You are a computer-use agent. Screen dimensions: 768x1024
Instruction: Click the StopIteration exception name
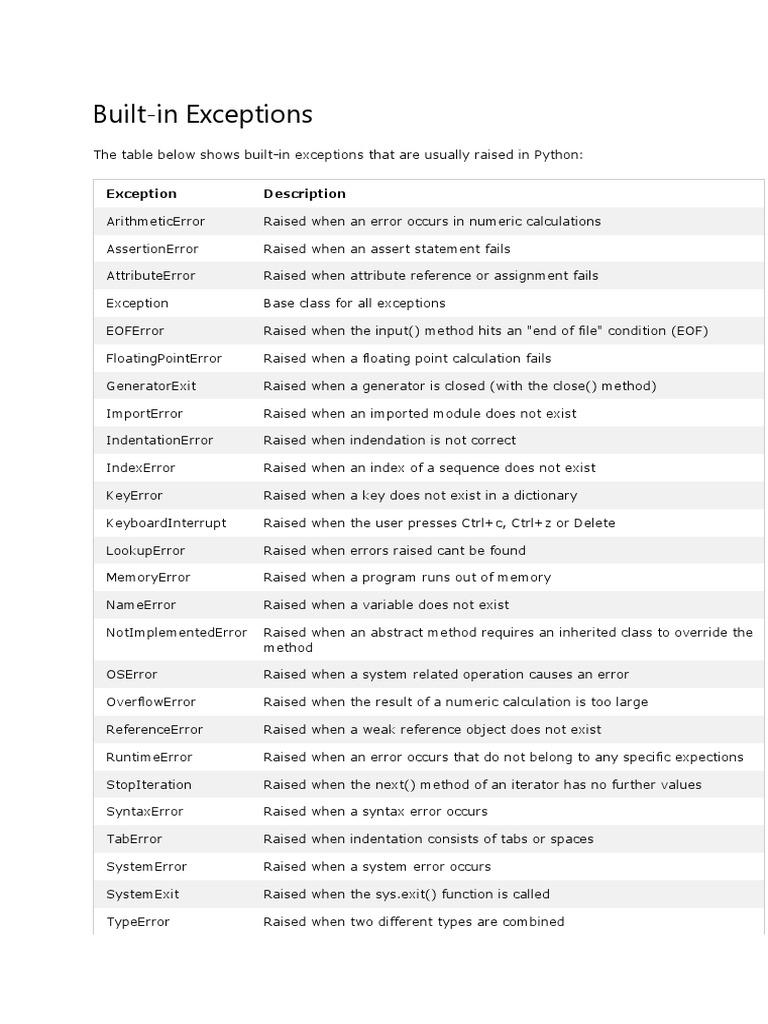click(148, 785)
